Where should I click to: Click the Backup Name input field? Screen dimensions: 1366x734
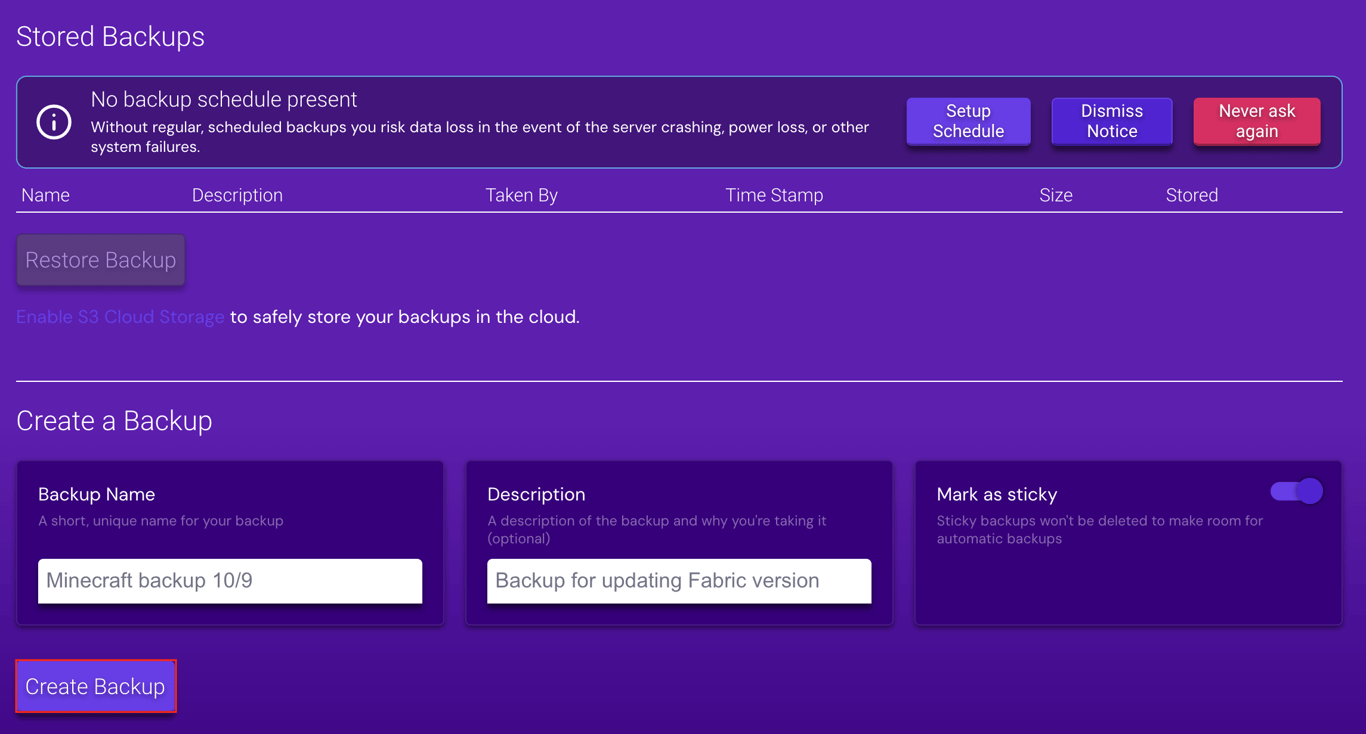[x=229, y=581]
